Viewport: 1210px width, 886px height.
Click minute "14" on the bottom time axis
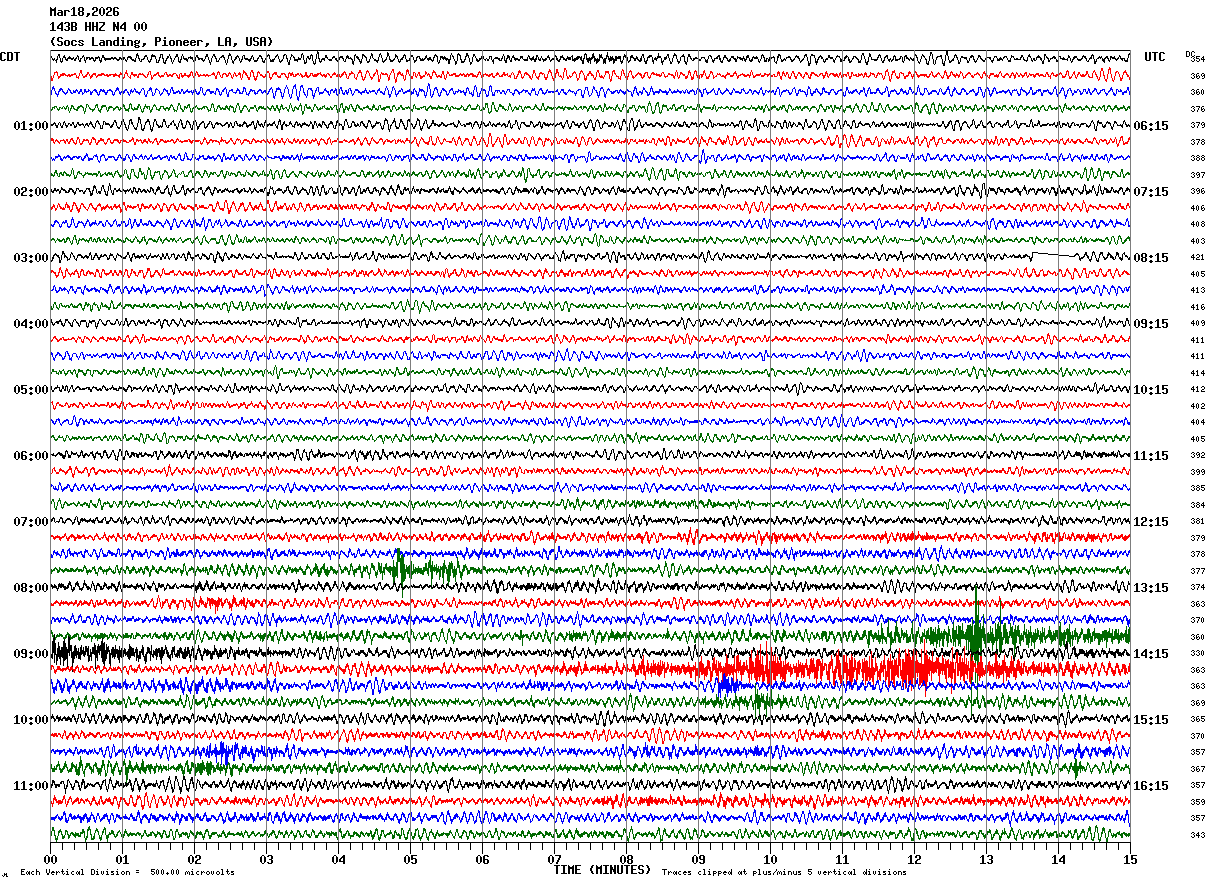tap(1058, 859)
